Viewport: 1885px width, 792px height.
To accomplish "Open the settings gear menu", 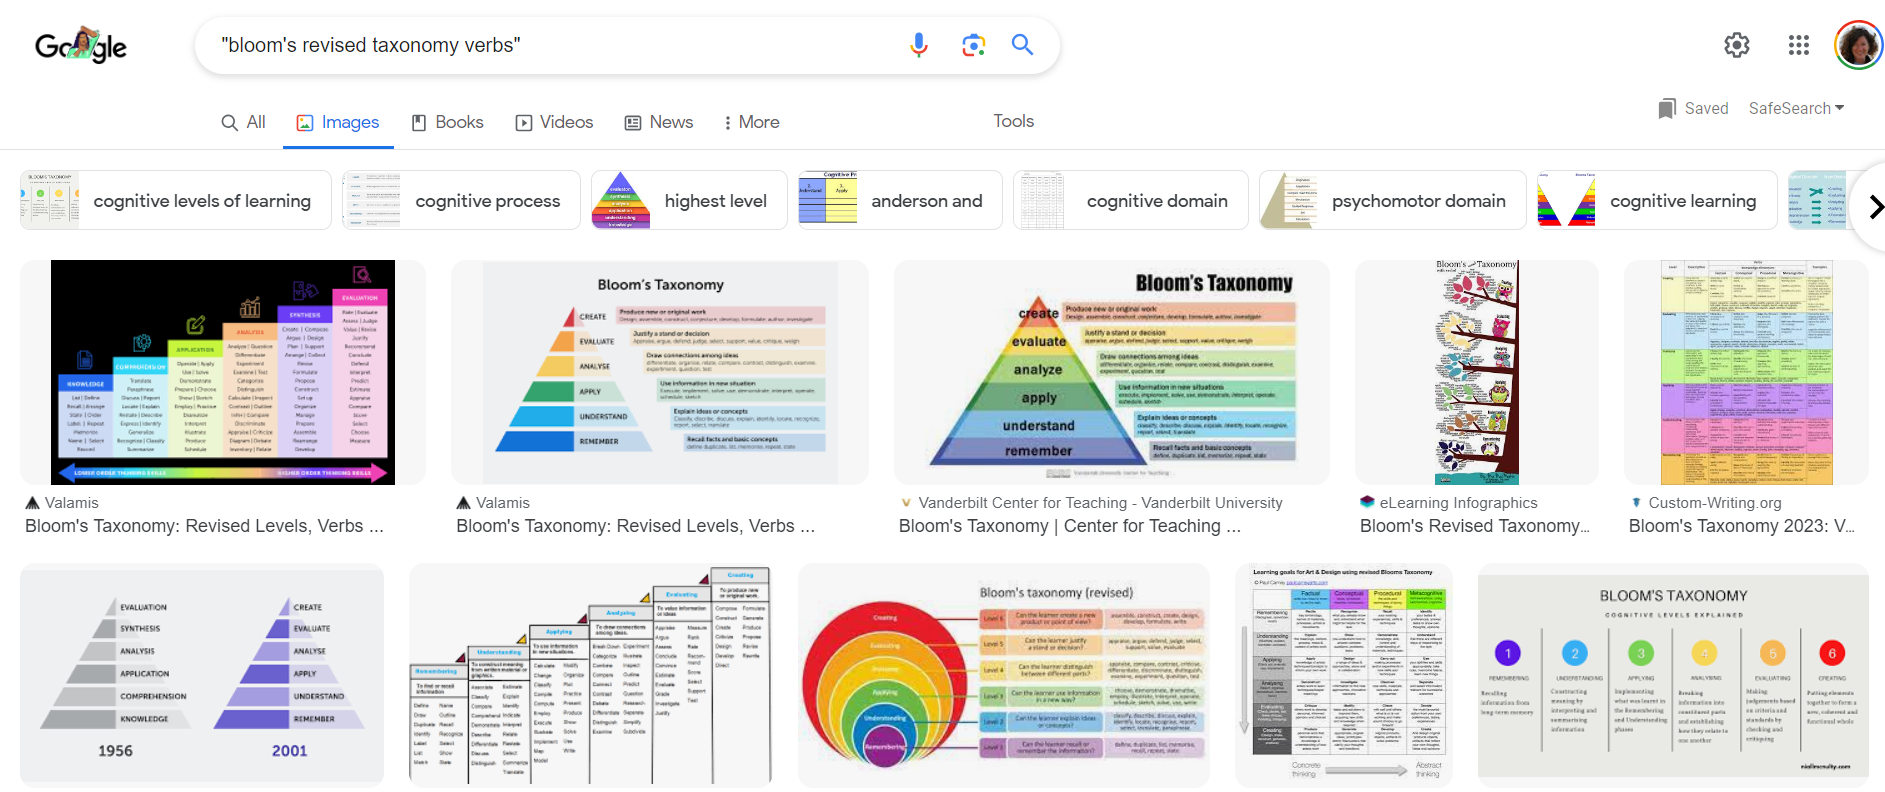I will click(1737, 45).
